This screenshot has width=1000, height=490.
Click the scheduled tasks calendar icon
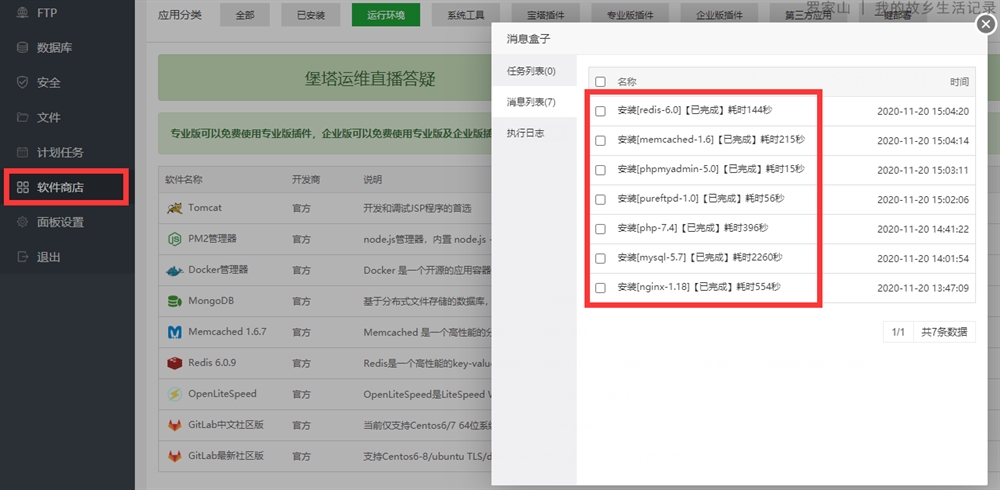click(x=22, y=152)
